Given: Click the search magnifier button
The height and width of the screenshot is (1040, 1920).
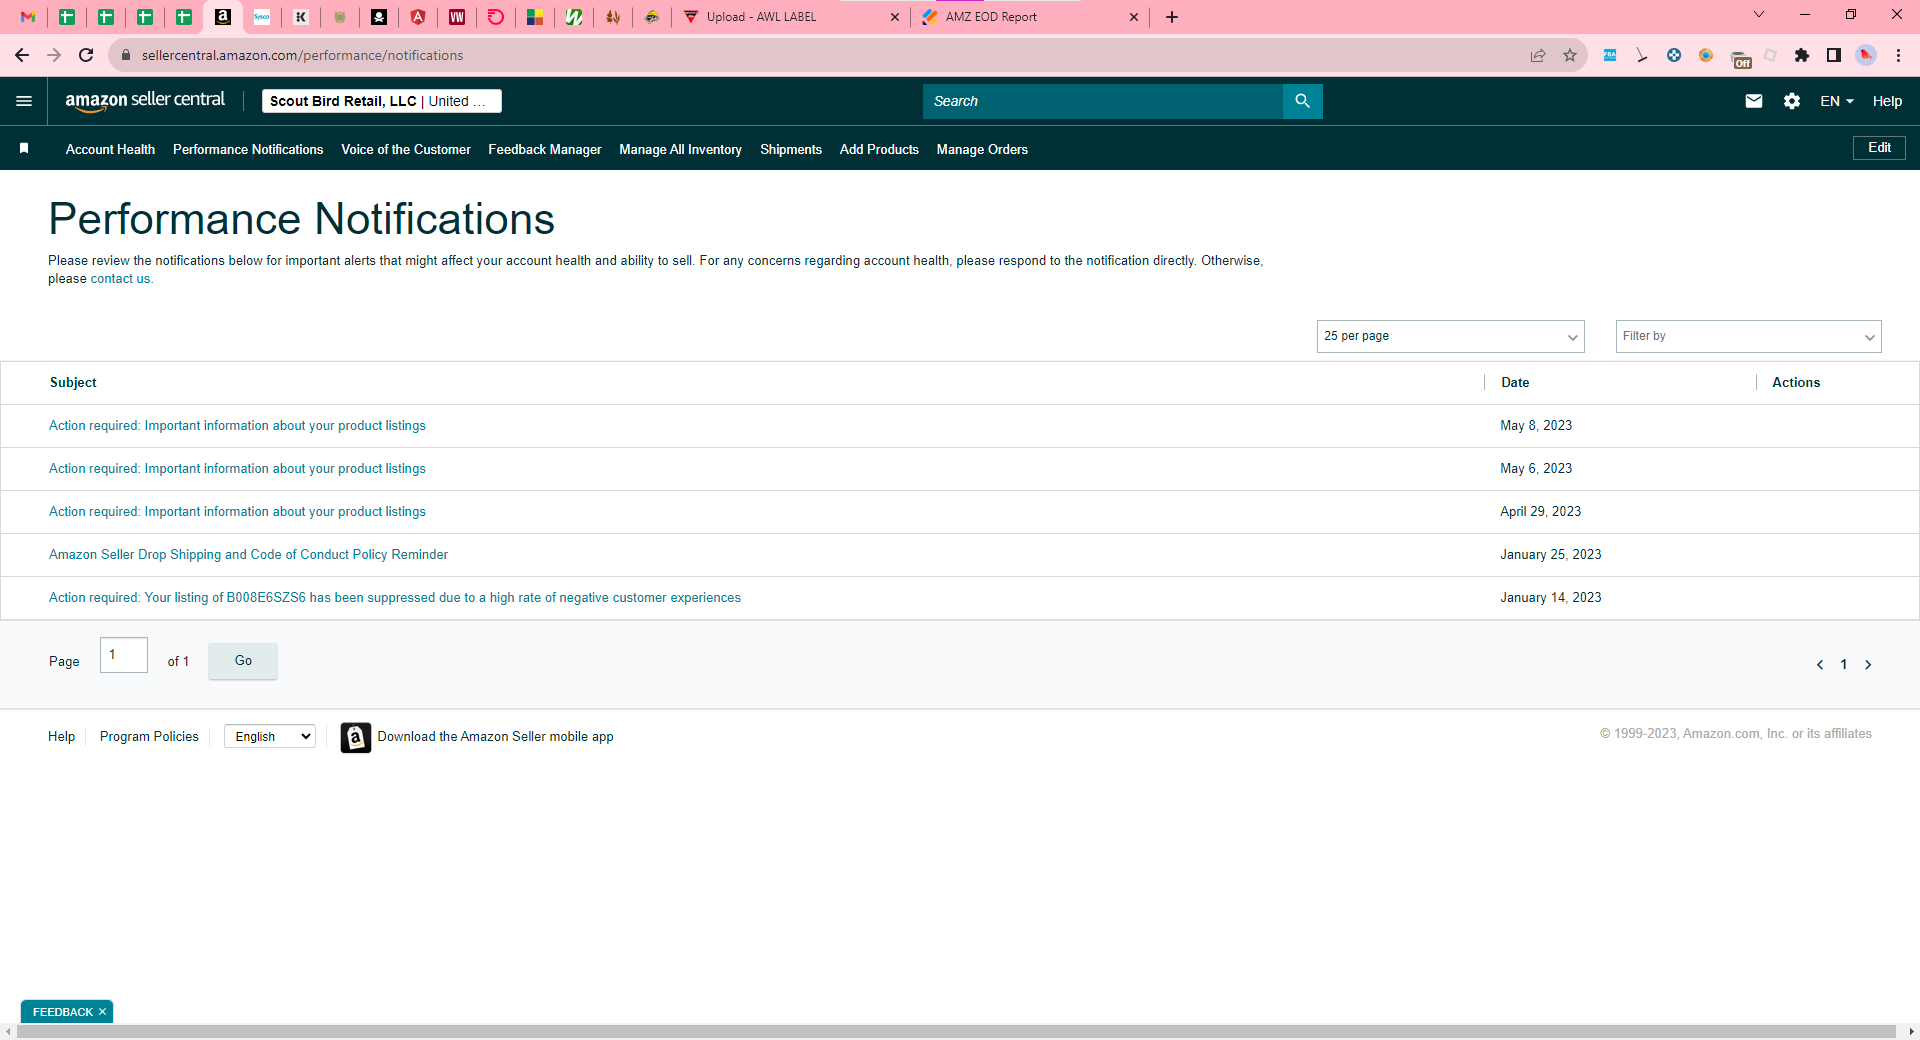Looking at the screenshot, I should tap(1302, 101).
